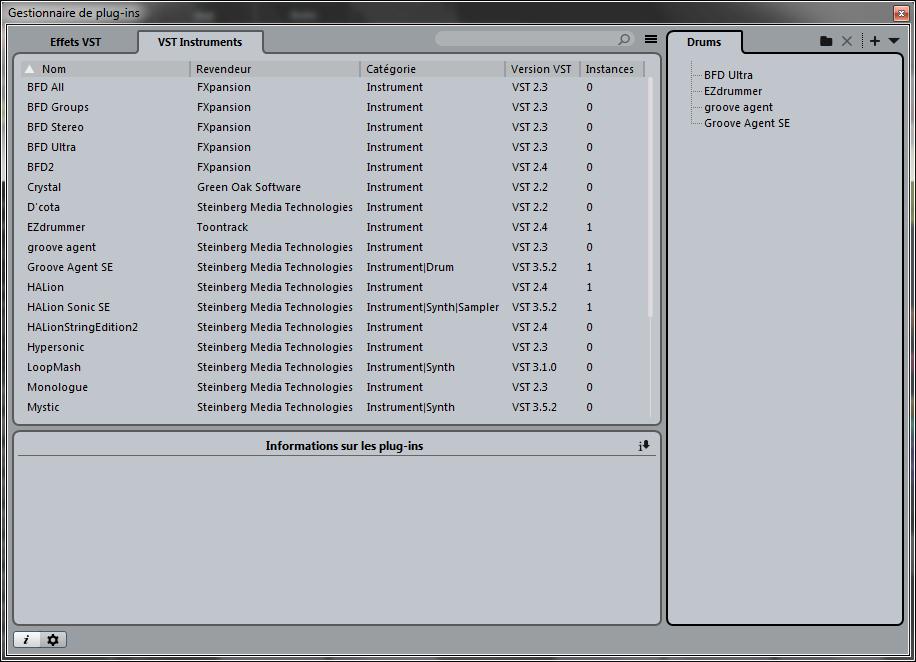Select the HALion Sonic SE row
Image resolution: width=916 pixels, height=662 pixels.
[x=334, y=307]
